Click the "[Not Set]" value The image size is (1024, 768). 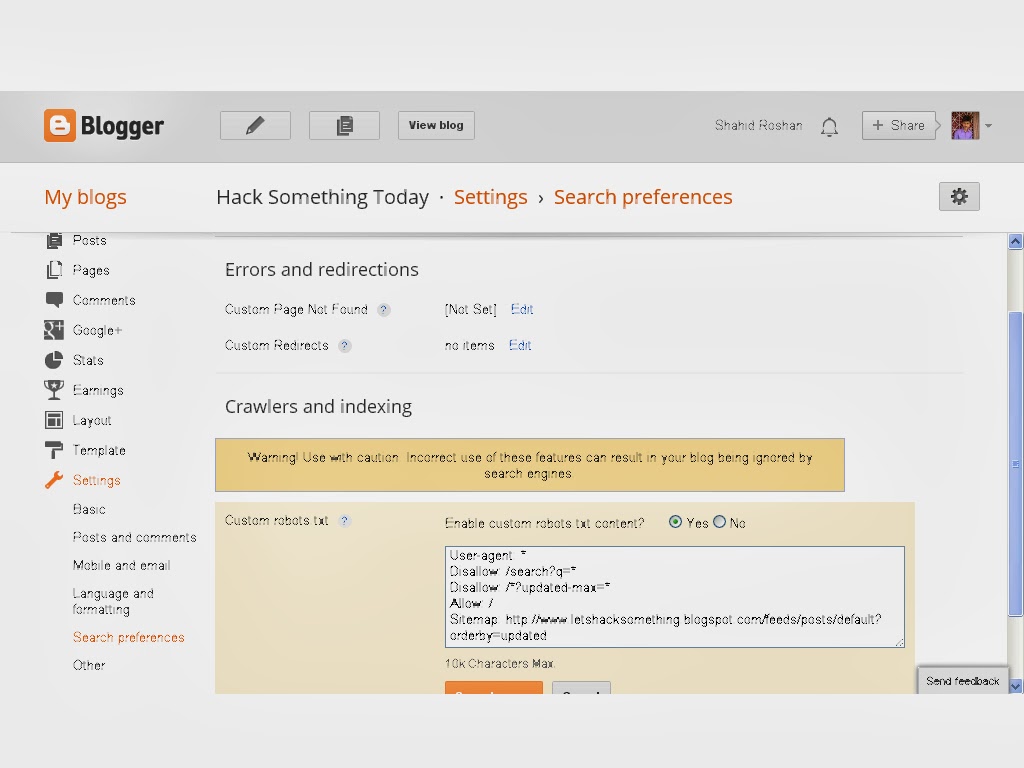(x=470, y=310)
